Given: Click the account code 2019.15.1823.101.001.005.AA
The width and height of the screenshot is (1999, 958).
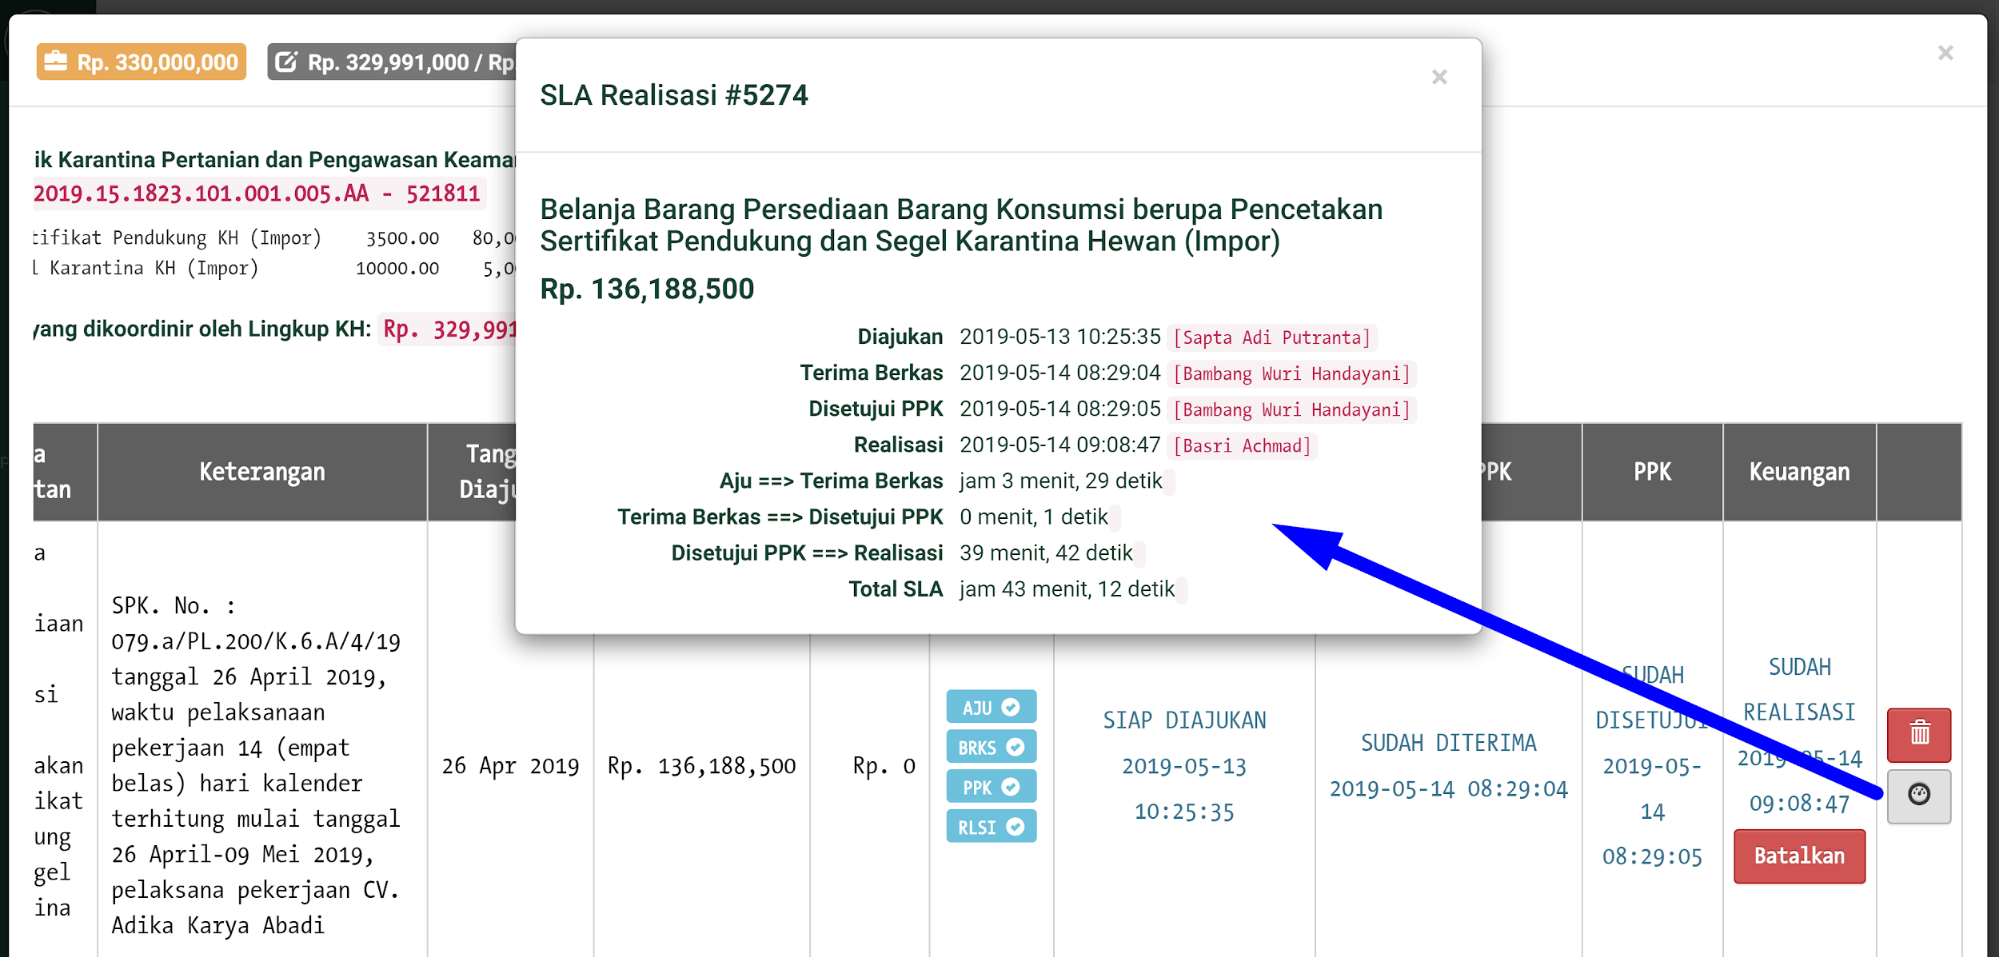Looking at the screenshot, I should [x=201, y=194].
